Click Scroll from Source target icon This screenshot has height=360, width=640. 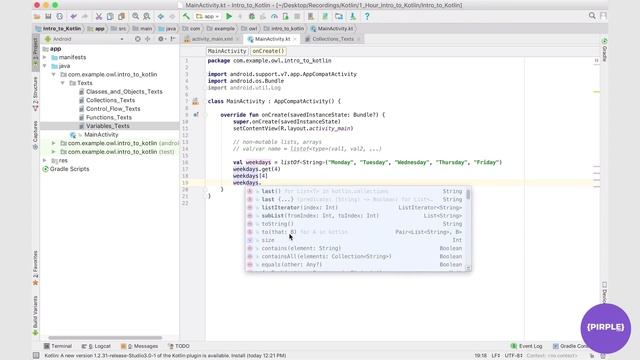pos(138,39)
